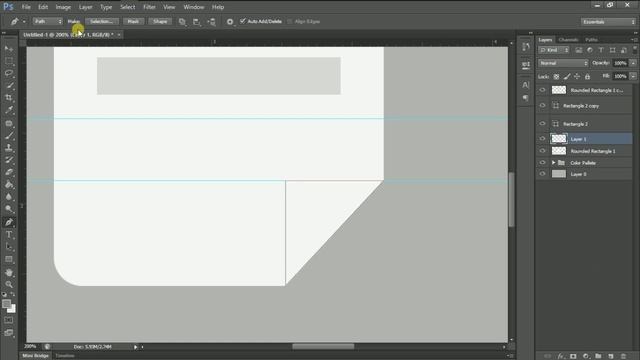Hide the Rounded Rectangle 1 copy layer
640x360 pixels.
542,90
